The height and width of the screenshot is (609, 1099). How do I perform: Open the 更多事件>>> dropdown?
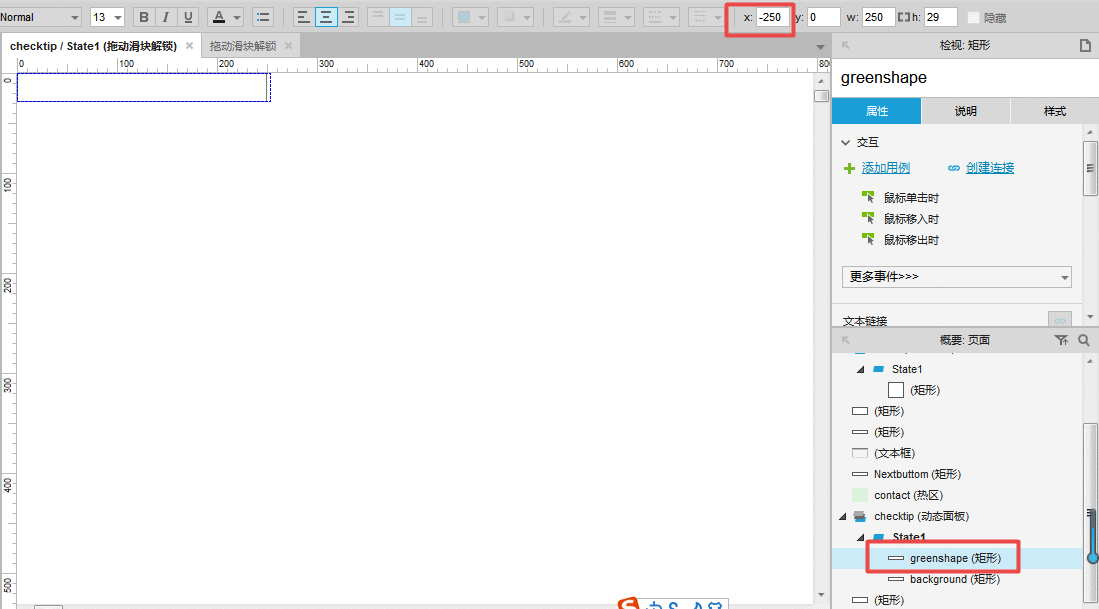coord(957,277)
